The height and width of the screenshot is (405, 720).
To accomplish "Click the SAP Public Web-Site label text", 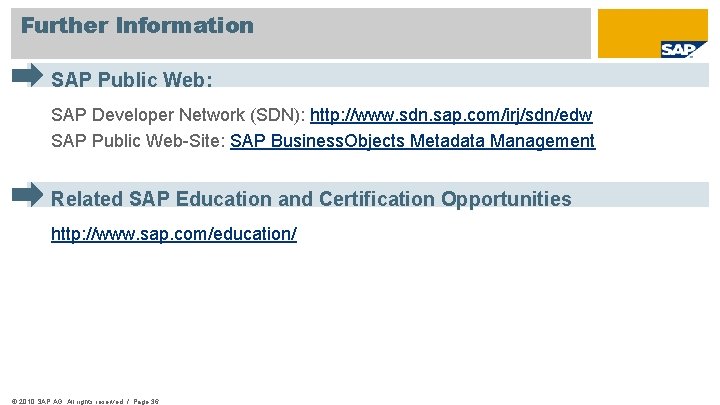I will click(x=138, y=141).
